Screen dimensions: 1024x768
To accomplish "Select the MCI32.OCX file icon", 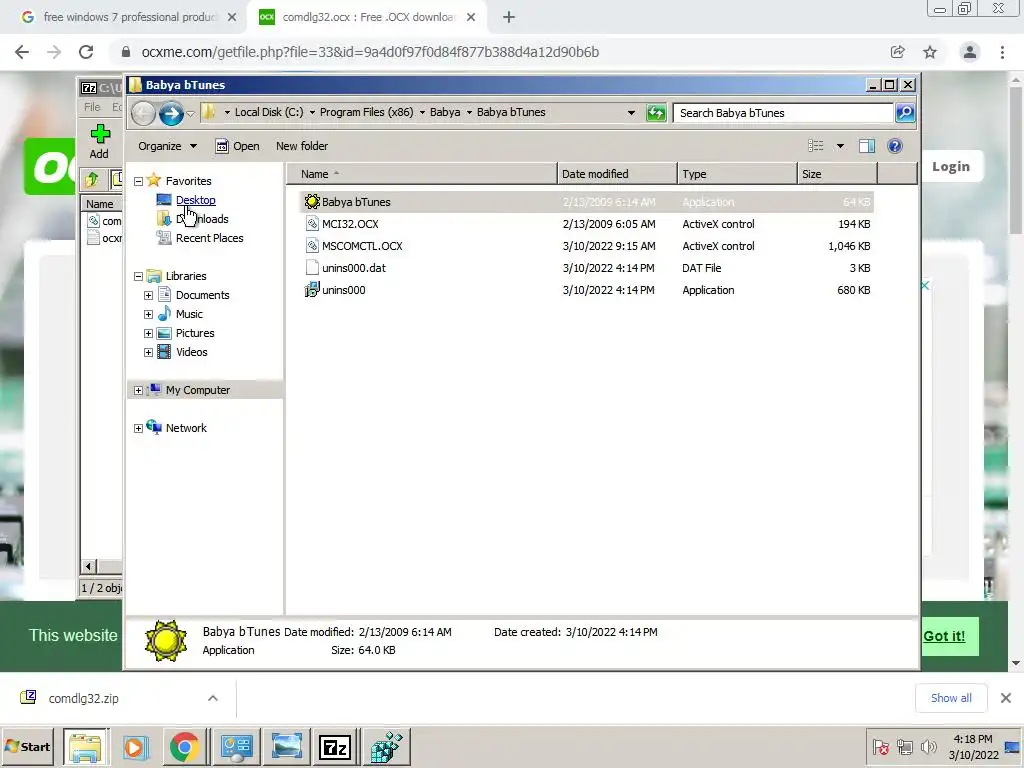I will pyautogui.click(x=312, y=224).
